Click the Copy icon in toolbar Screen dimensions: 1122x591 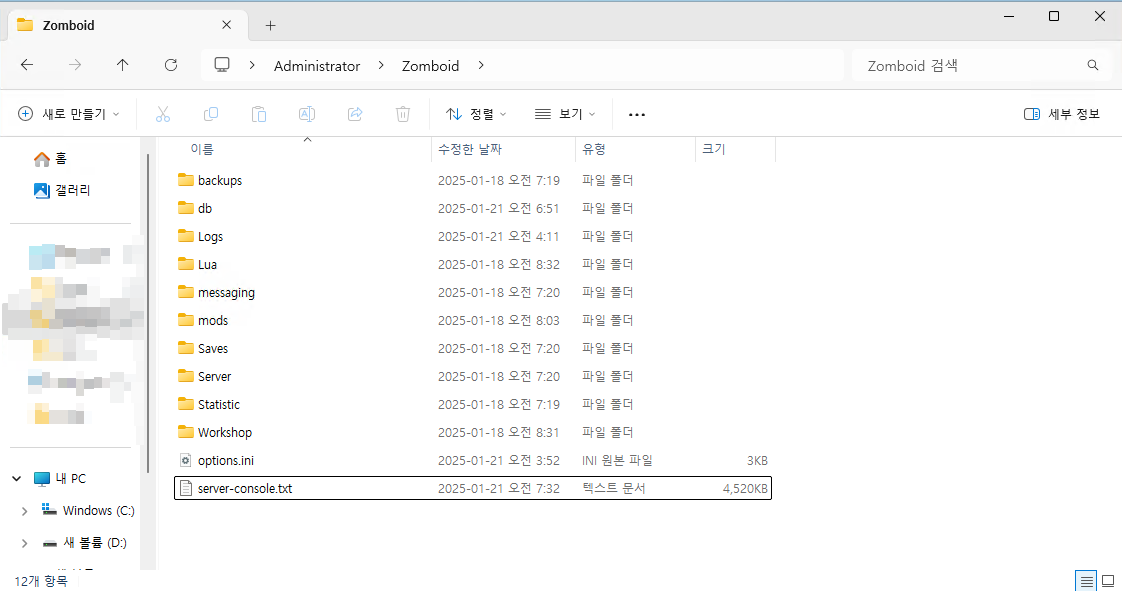(211, 114)
